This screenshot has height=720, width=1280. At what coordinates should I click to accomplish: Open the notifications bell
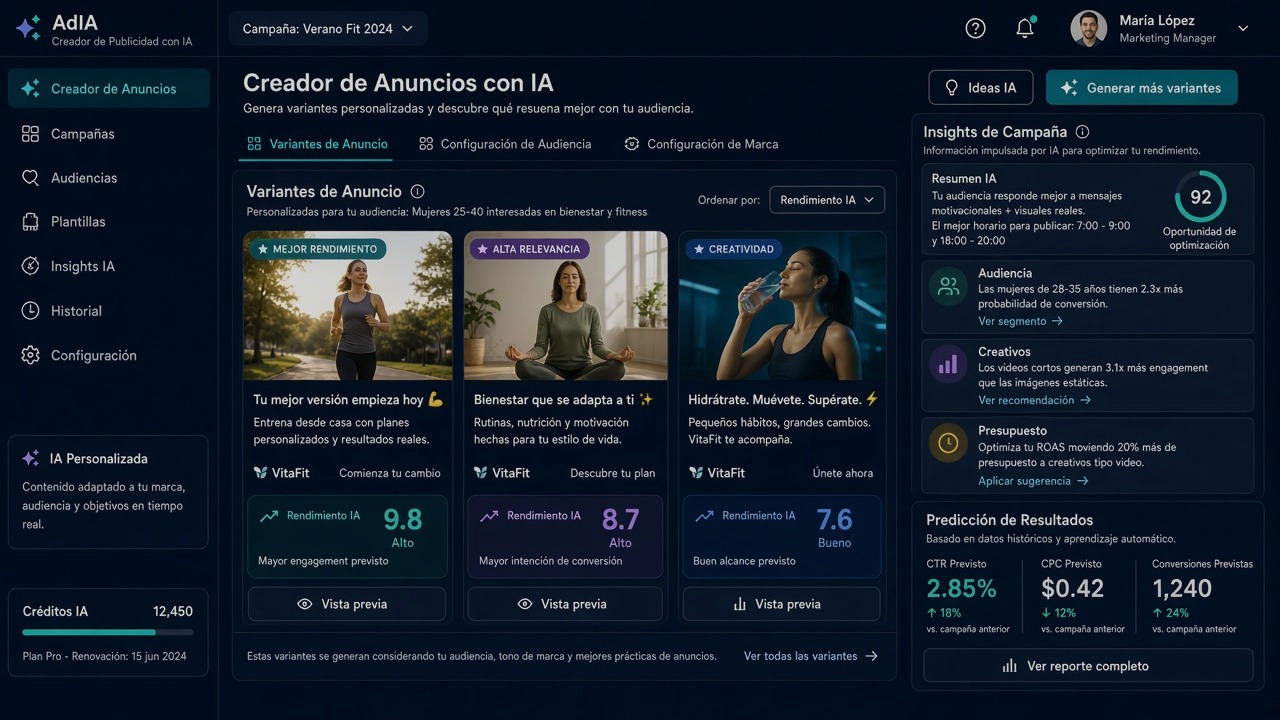click(1025, 28)
